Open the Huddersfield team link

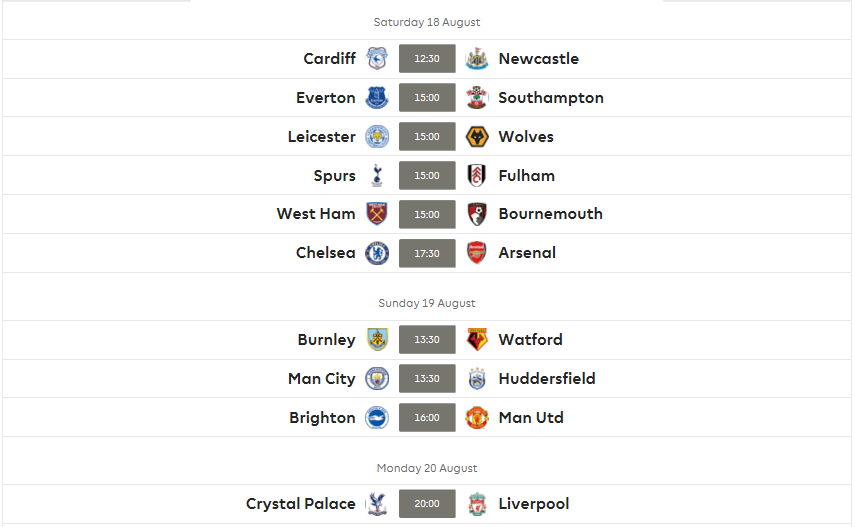(547, 379)
